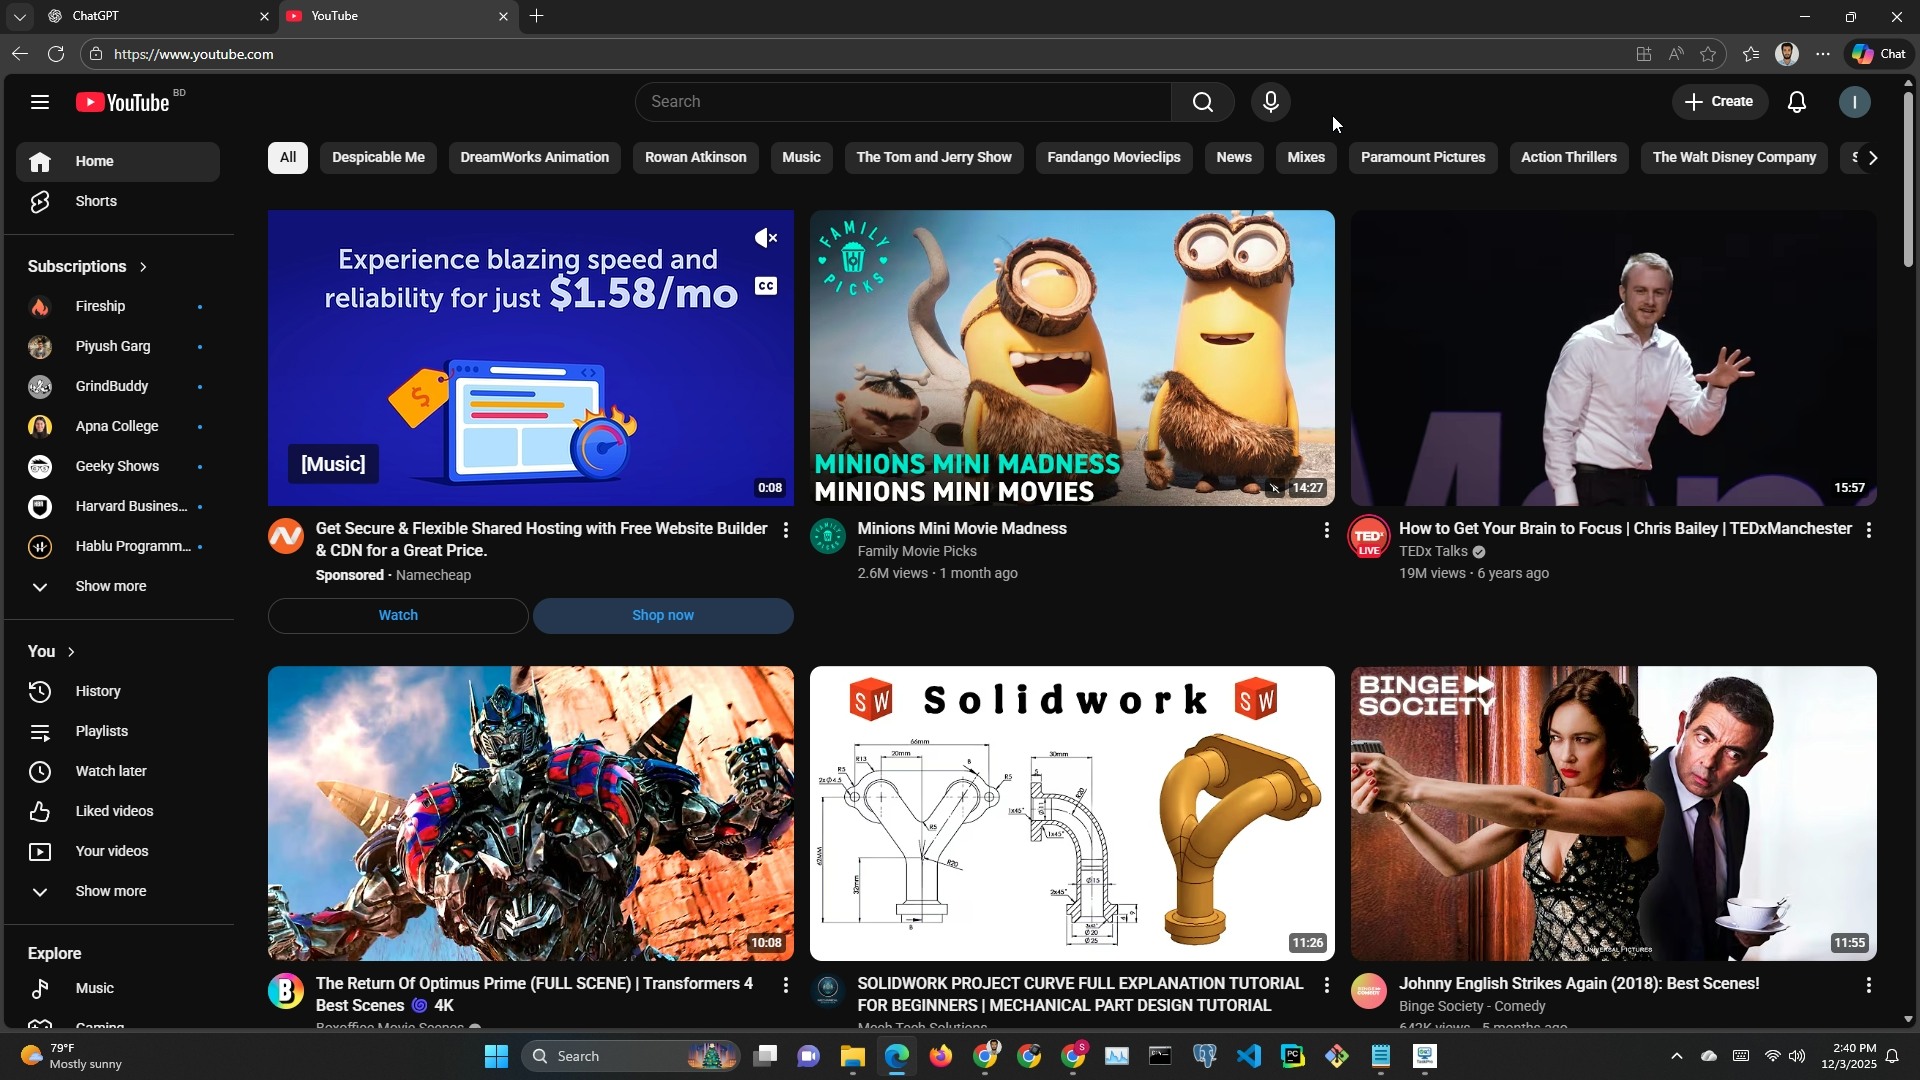Open options for Minions Mini Movie Madness
1920x1080 pixels.
click(x=1326, y=530)
